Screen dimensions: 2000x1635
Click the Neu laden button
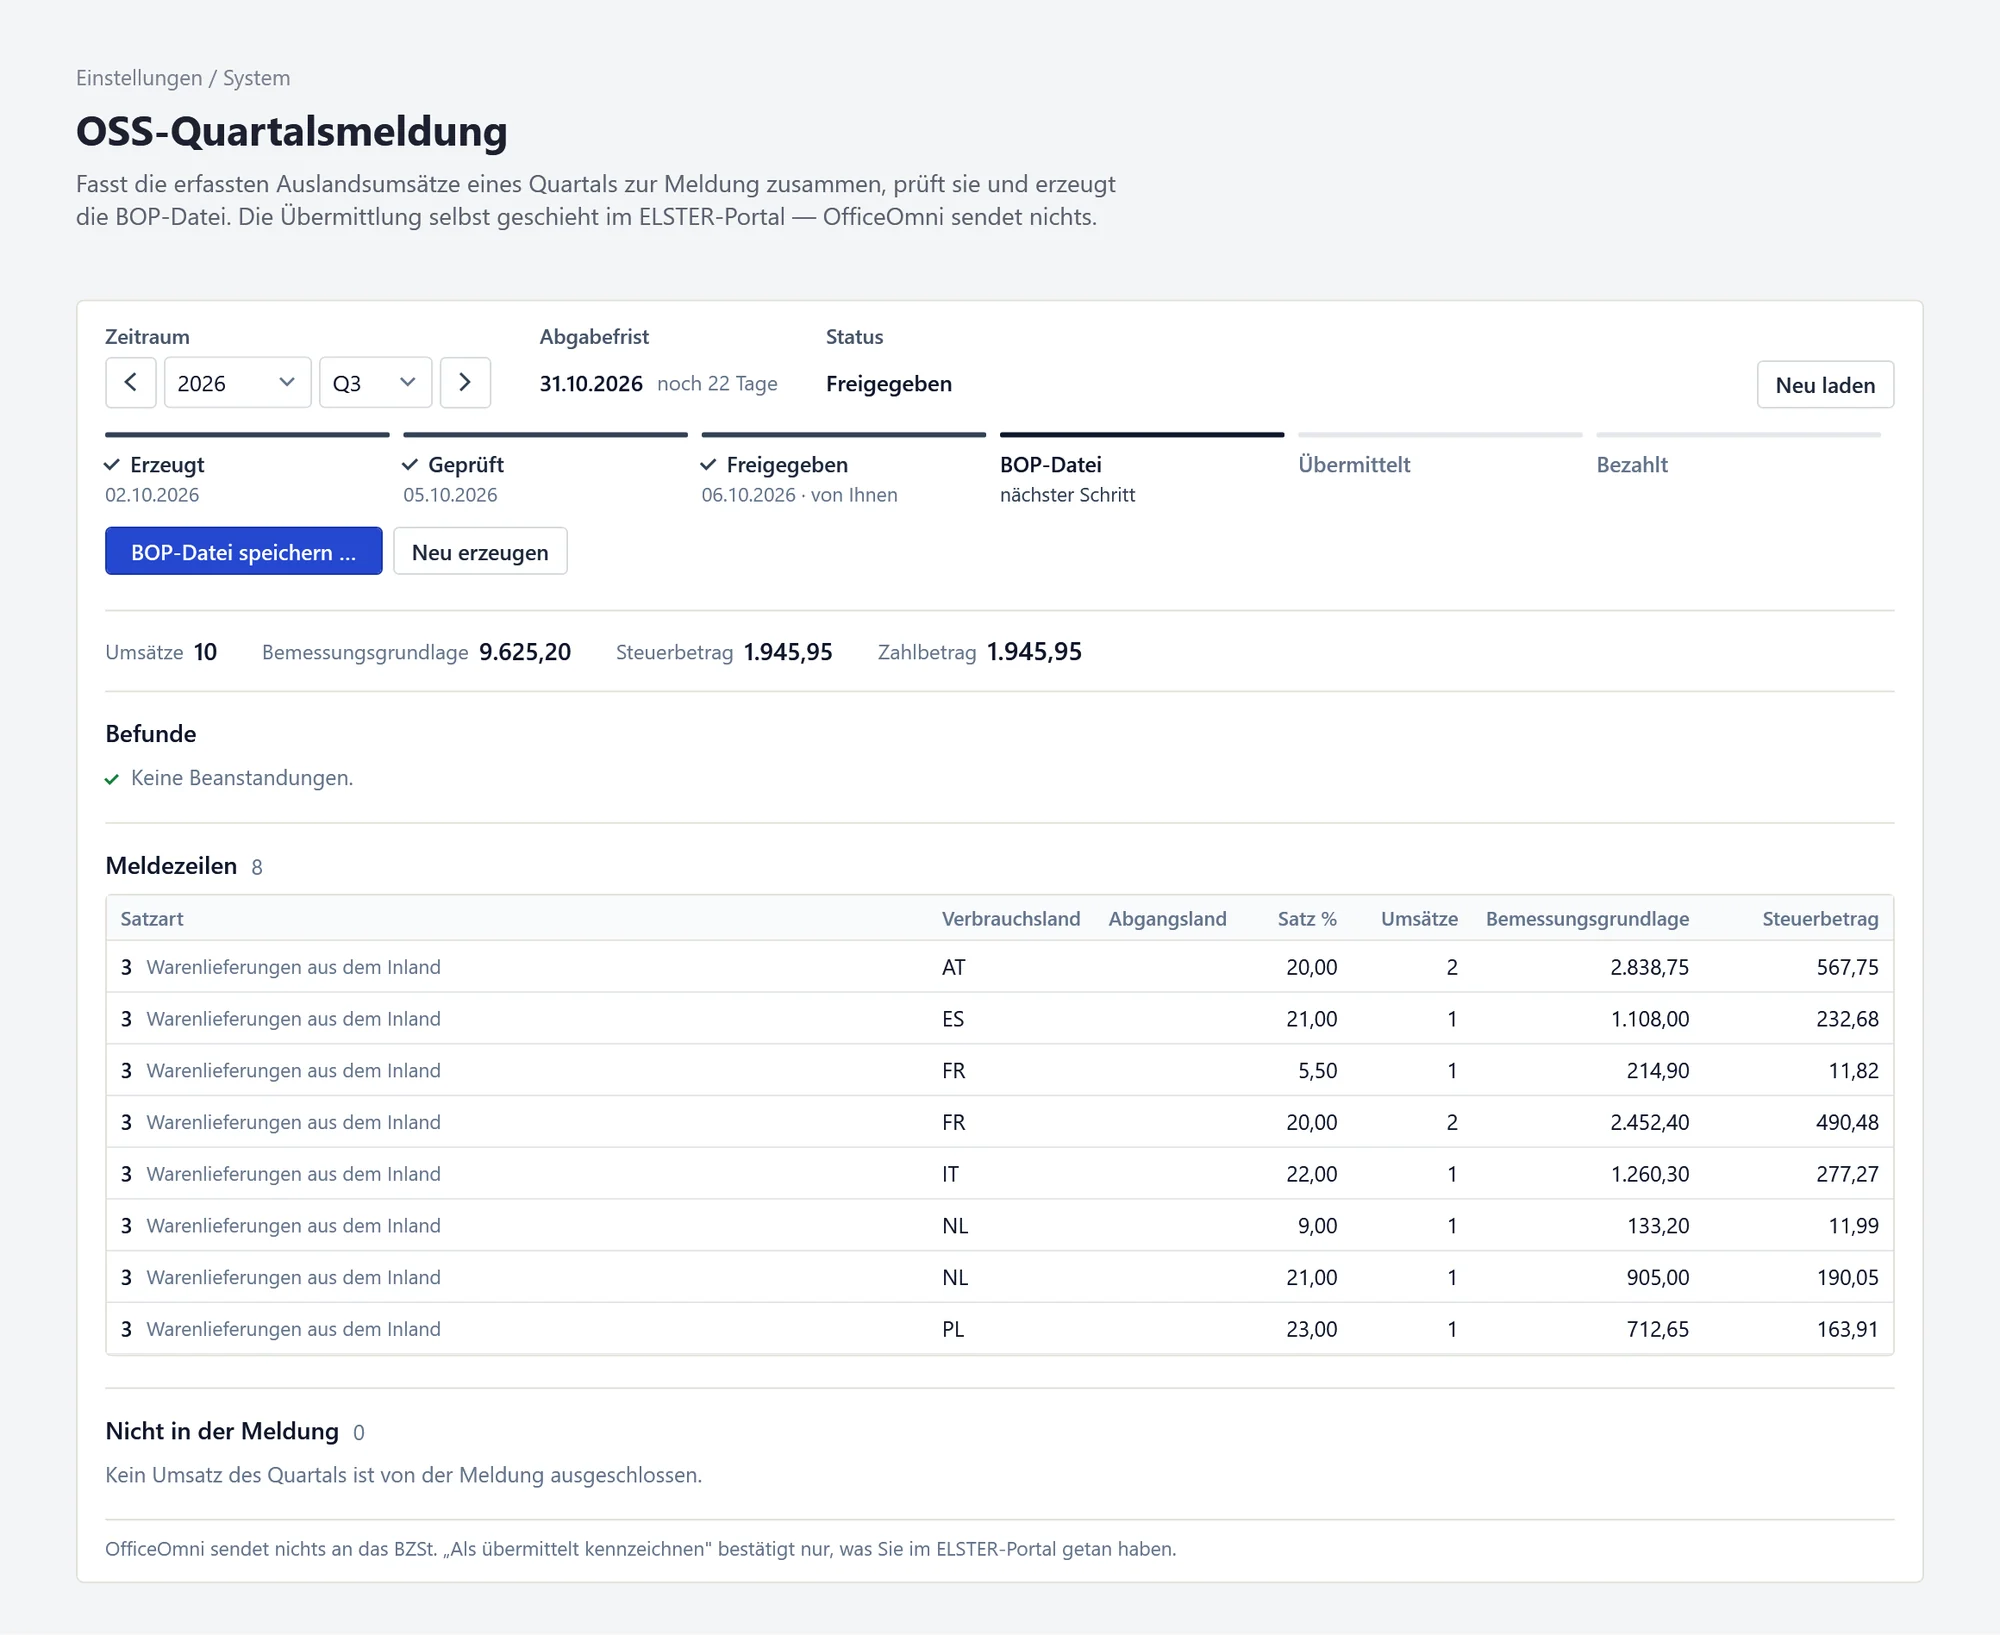[x=1825, y=385]
